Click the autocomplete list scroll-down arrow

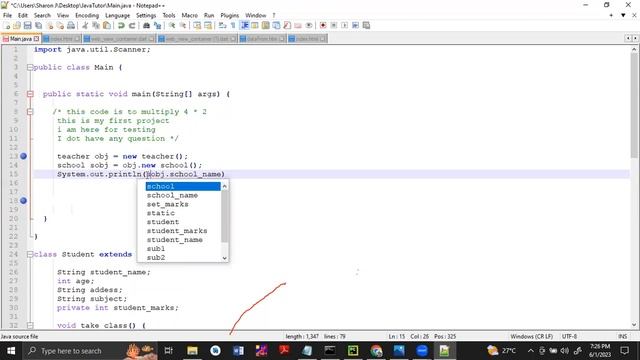tap(224, 258)
